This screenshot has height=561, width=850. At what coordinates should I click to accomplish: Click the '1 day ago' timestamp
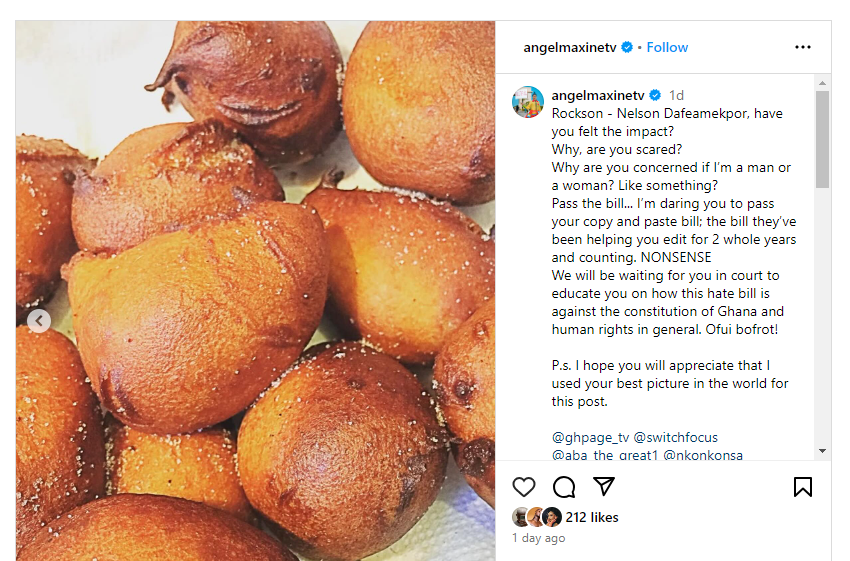(539, 538)
